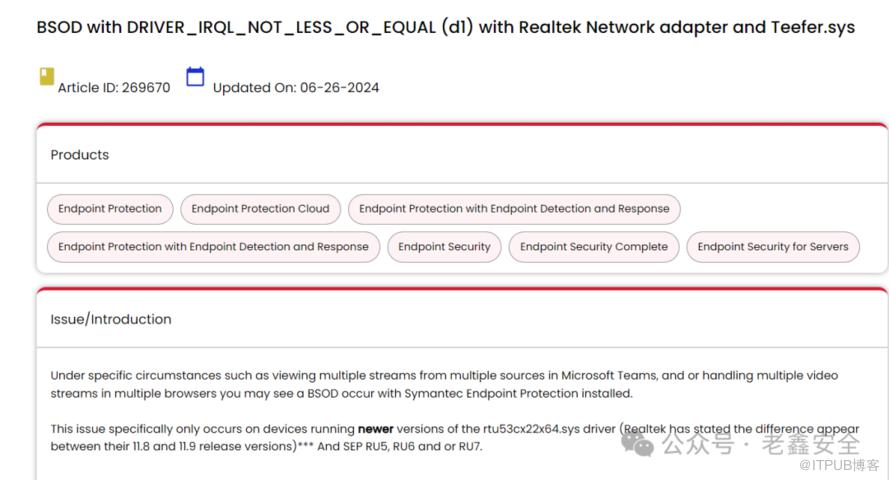Select the Endpoint Protection Cloud tag
Image resolution: width=889 pixels, height=480 pixels.
pos(260,209)
